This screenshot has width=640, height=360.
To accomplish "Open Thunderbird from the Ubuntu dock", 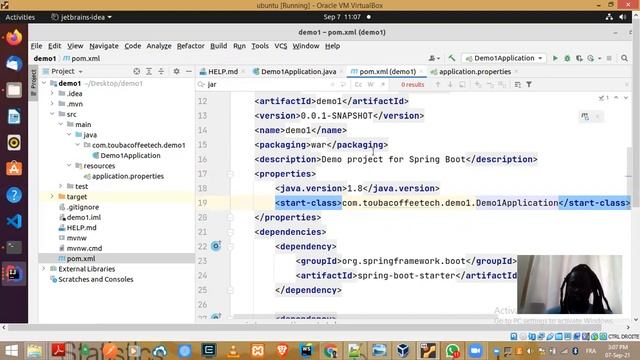I will 14,64.
